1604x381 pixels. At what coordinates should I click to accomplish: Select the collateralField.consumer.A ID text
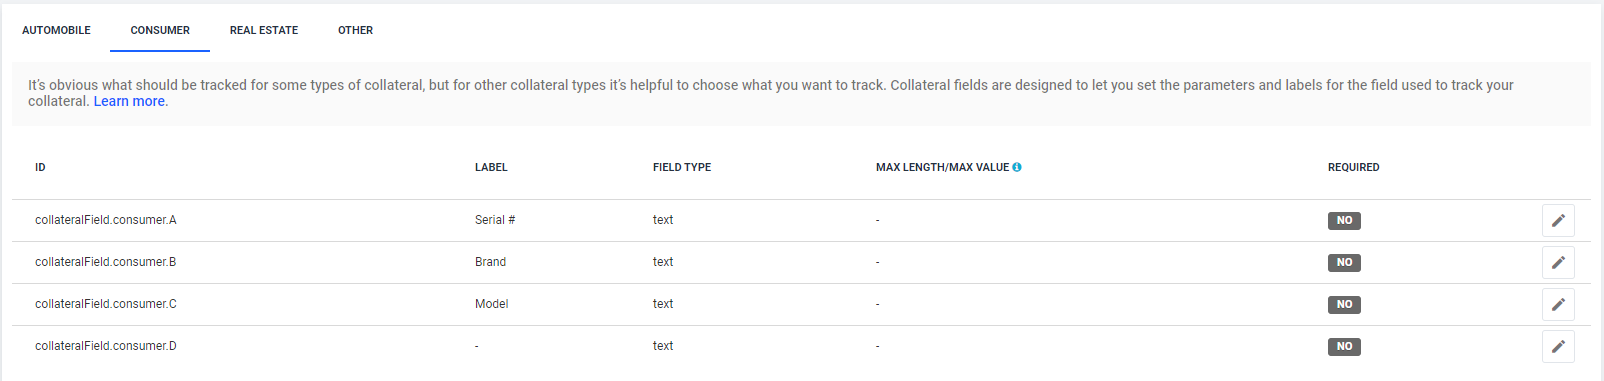(x=106, y=220)
